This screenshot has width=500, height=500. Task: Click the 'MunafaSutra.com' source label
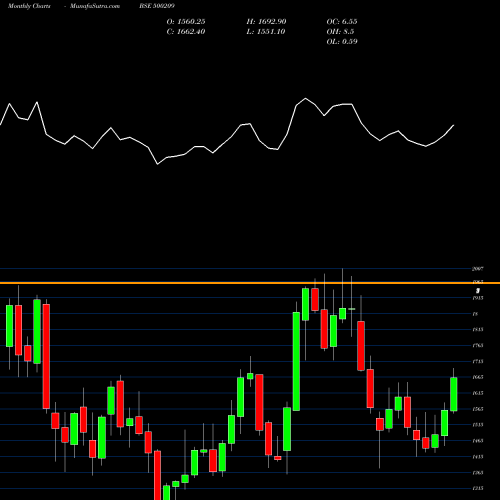pos(95,6)
